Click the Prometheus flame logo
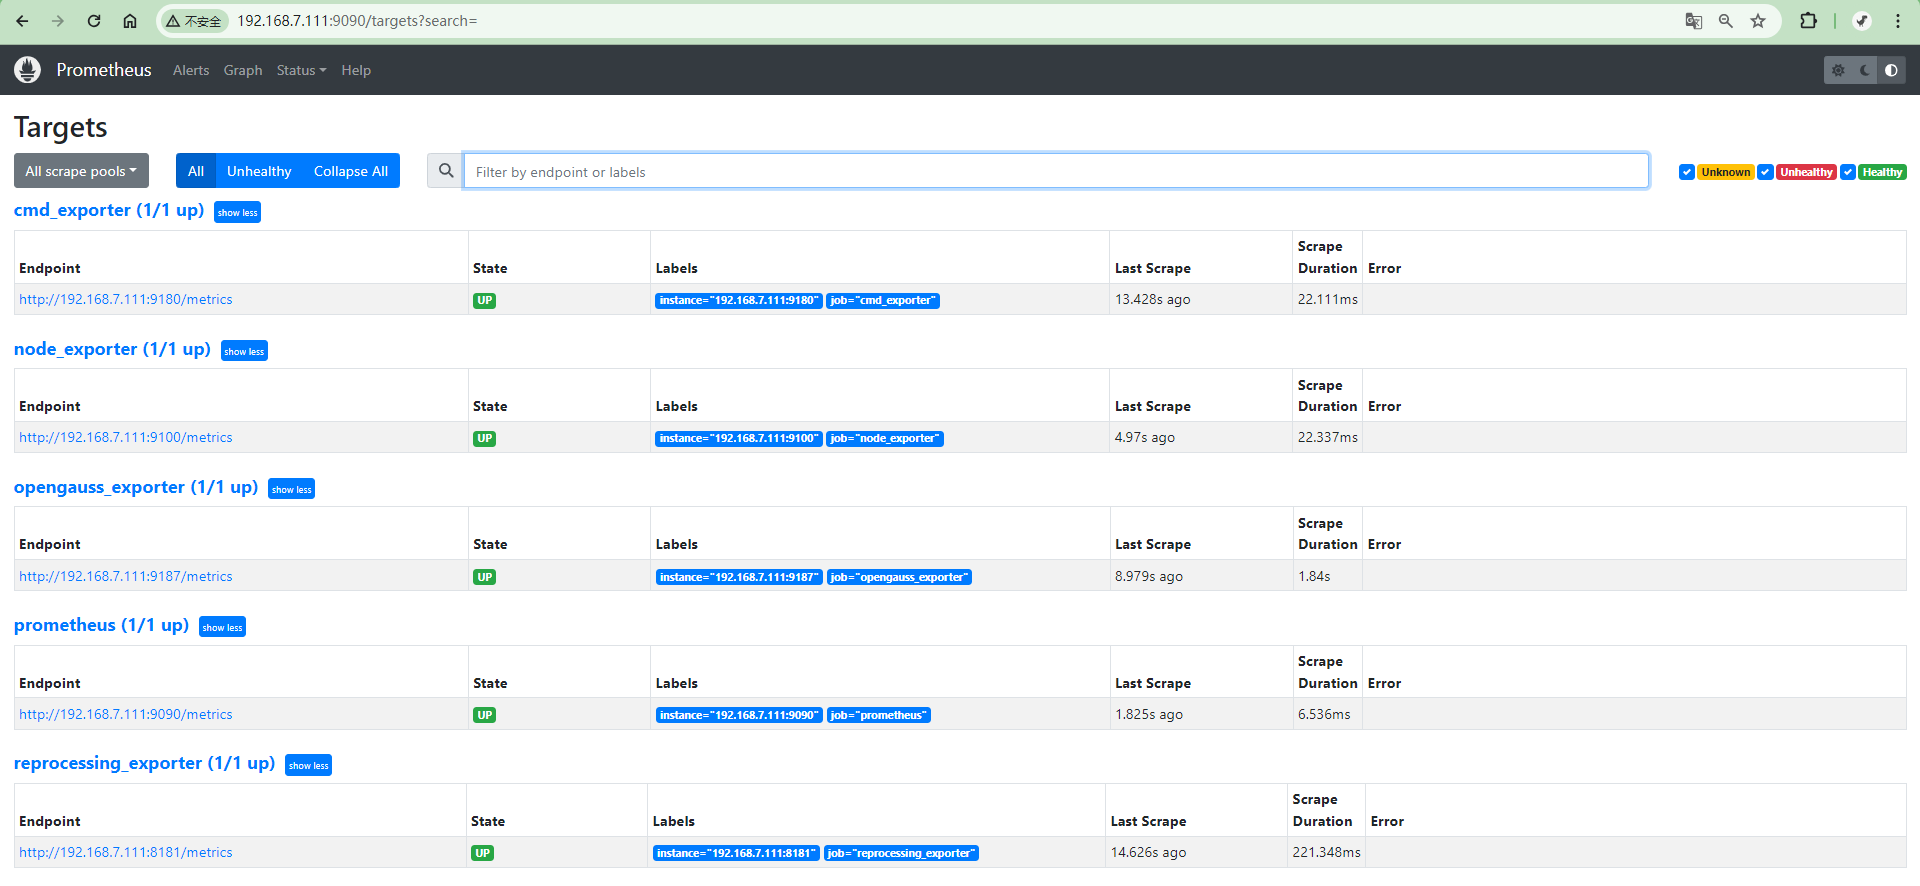The width and height of the screenshot is (1920, 886). [x=28, y=69]
